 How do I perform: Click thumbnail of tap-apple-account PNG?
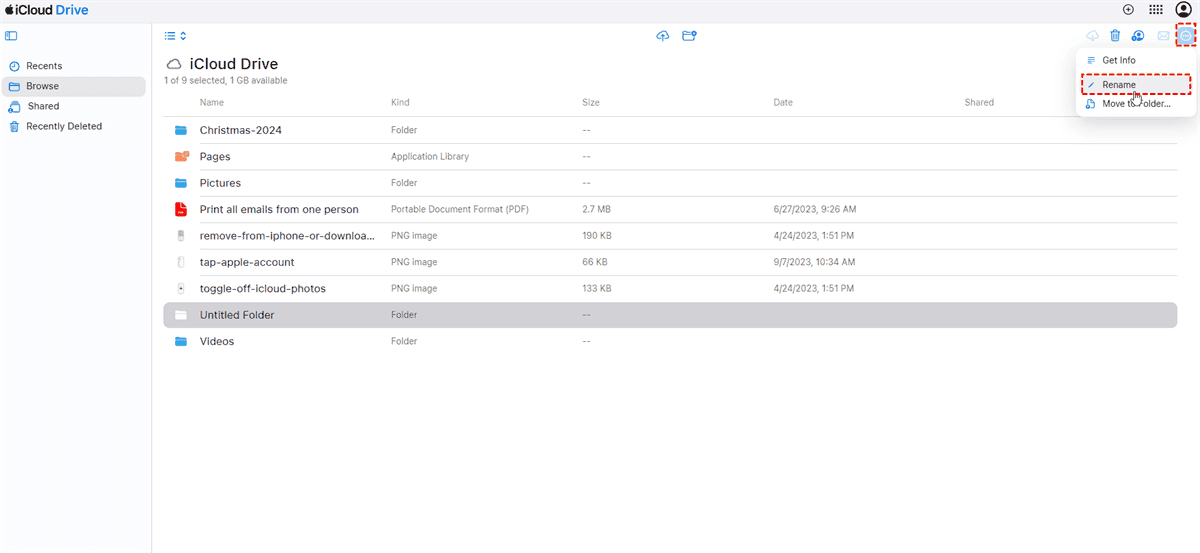point(181,262)
